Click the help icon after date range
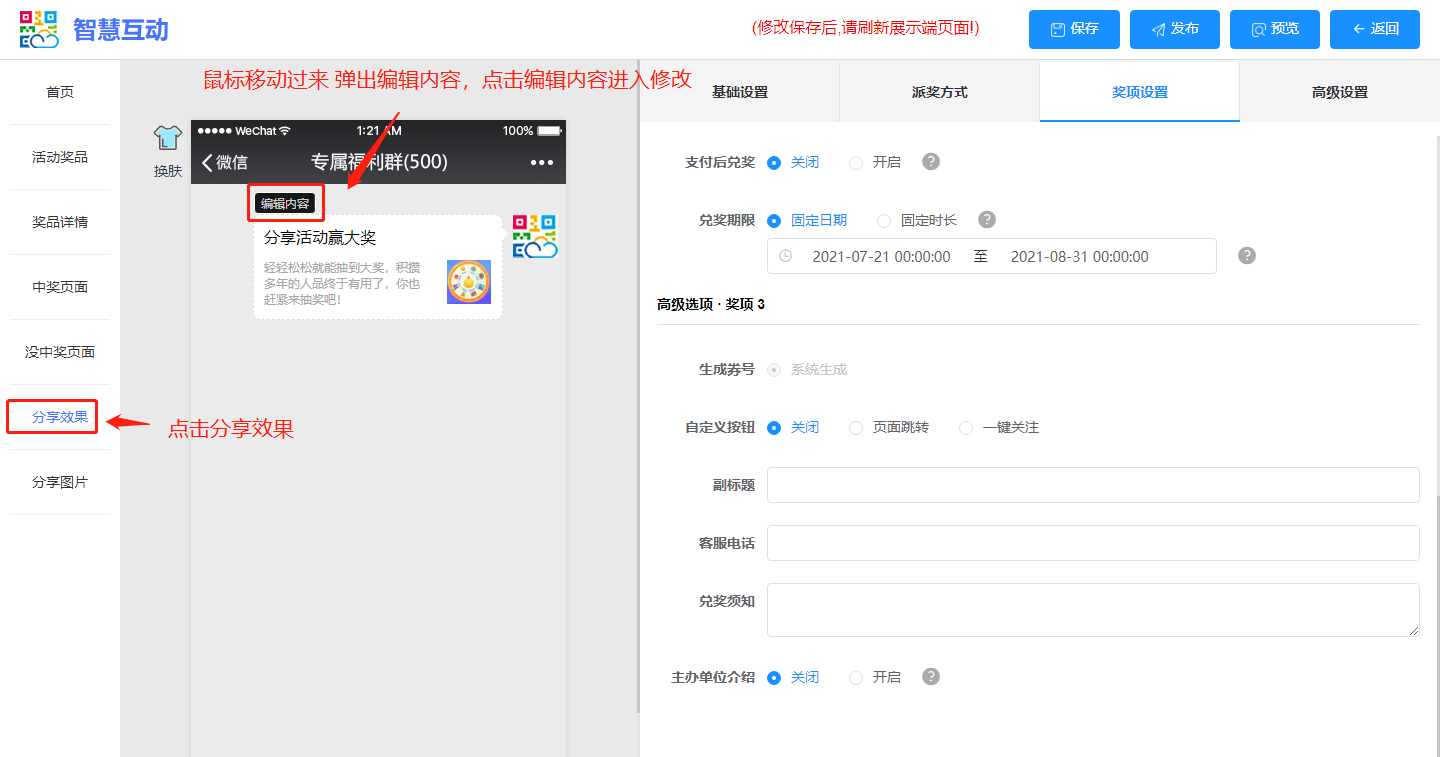The height and width of the screenshot is (757, 1440). click(x=1247, y=256)
